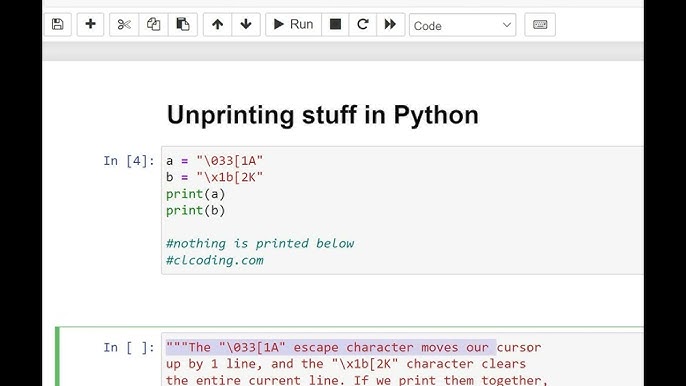
Task: Click the print(b) line in the code
Action: tap(196, 211)
